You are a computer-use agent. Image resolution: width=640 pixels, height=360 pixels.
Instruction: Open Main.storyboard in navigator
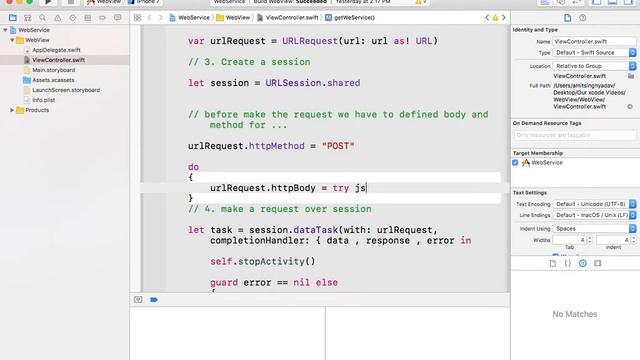[53, 70]
